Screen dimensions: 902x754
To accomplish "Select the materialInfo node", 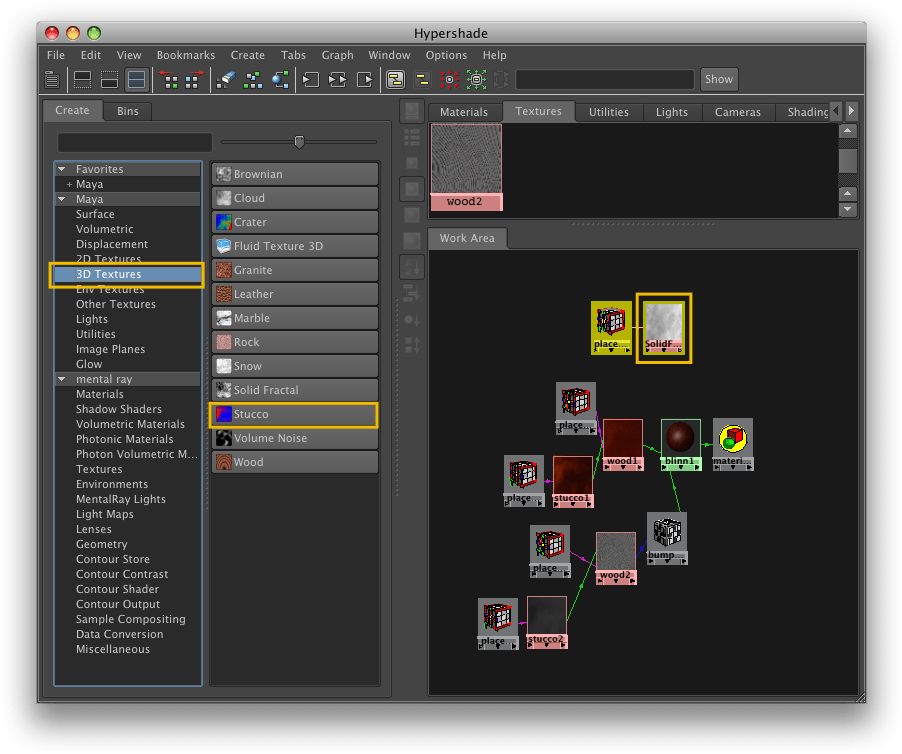I will (733, 444).
